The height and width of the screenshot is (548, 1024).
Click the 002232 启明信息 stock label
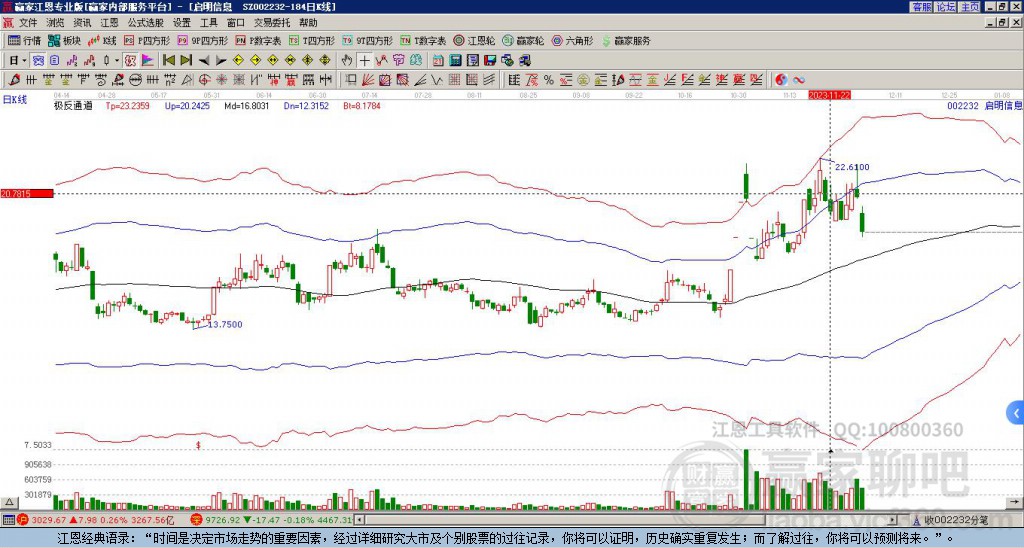coord(985,105)
